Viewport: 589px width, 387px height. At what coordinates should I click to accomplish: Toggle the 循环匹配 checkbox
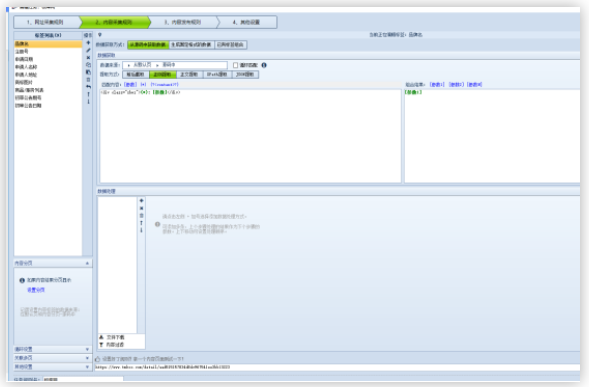click(236, 65)
